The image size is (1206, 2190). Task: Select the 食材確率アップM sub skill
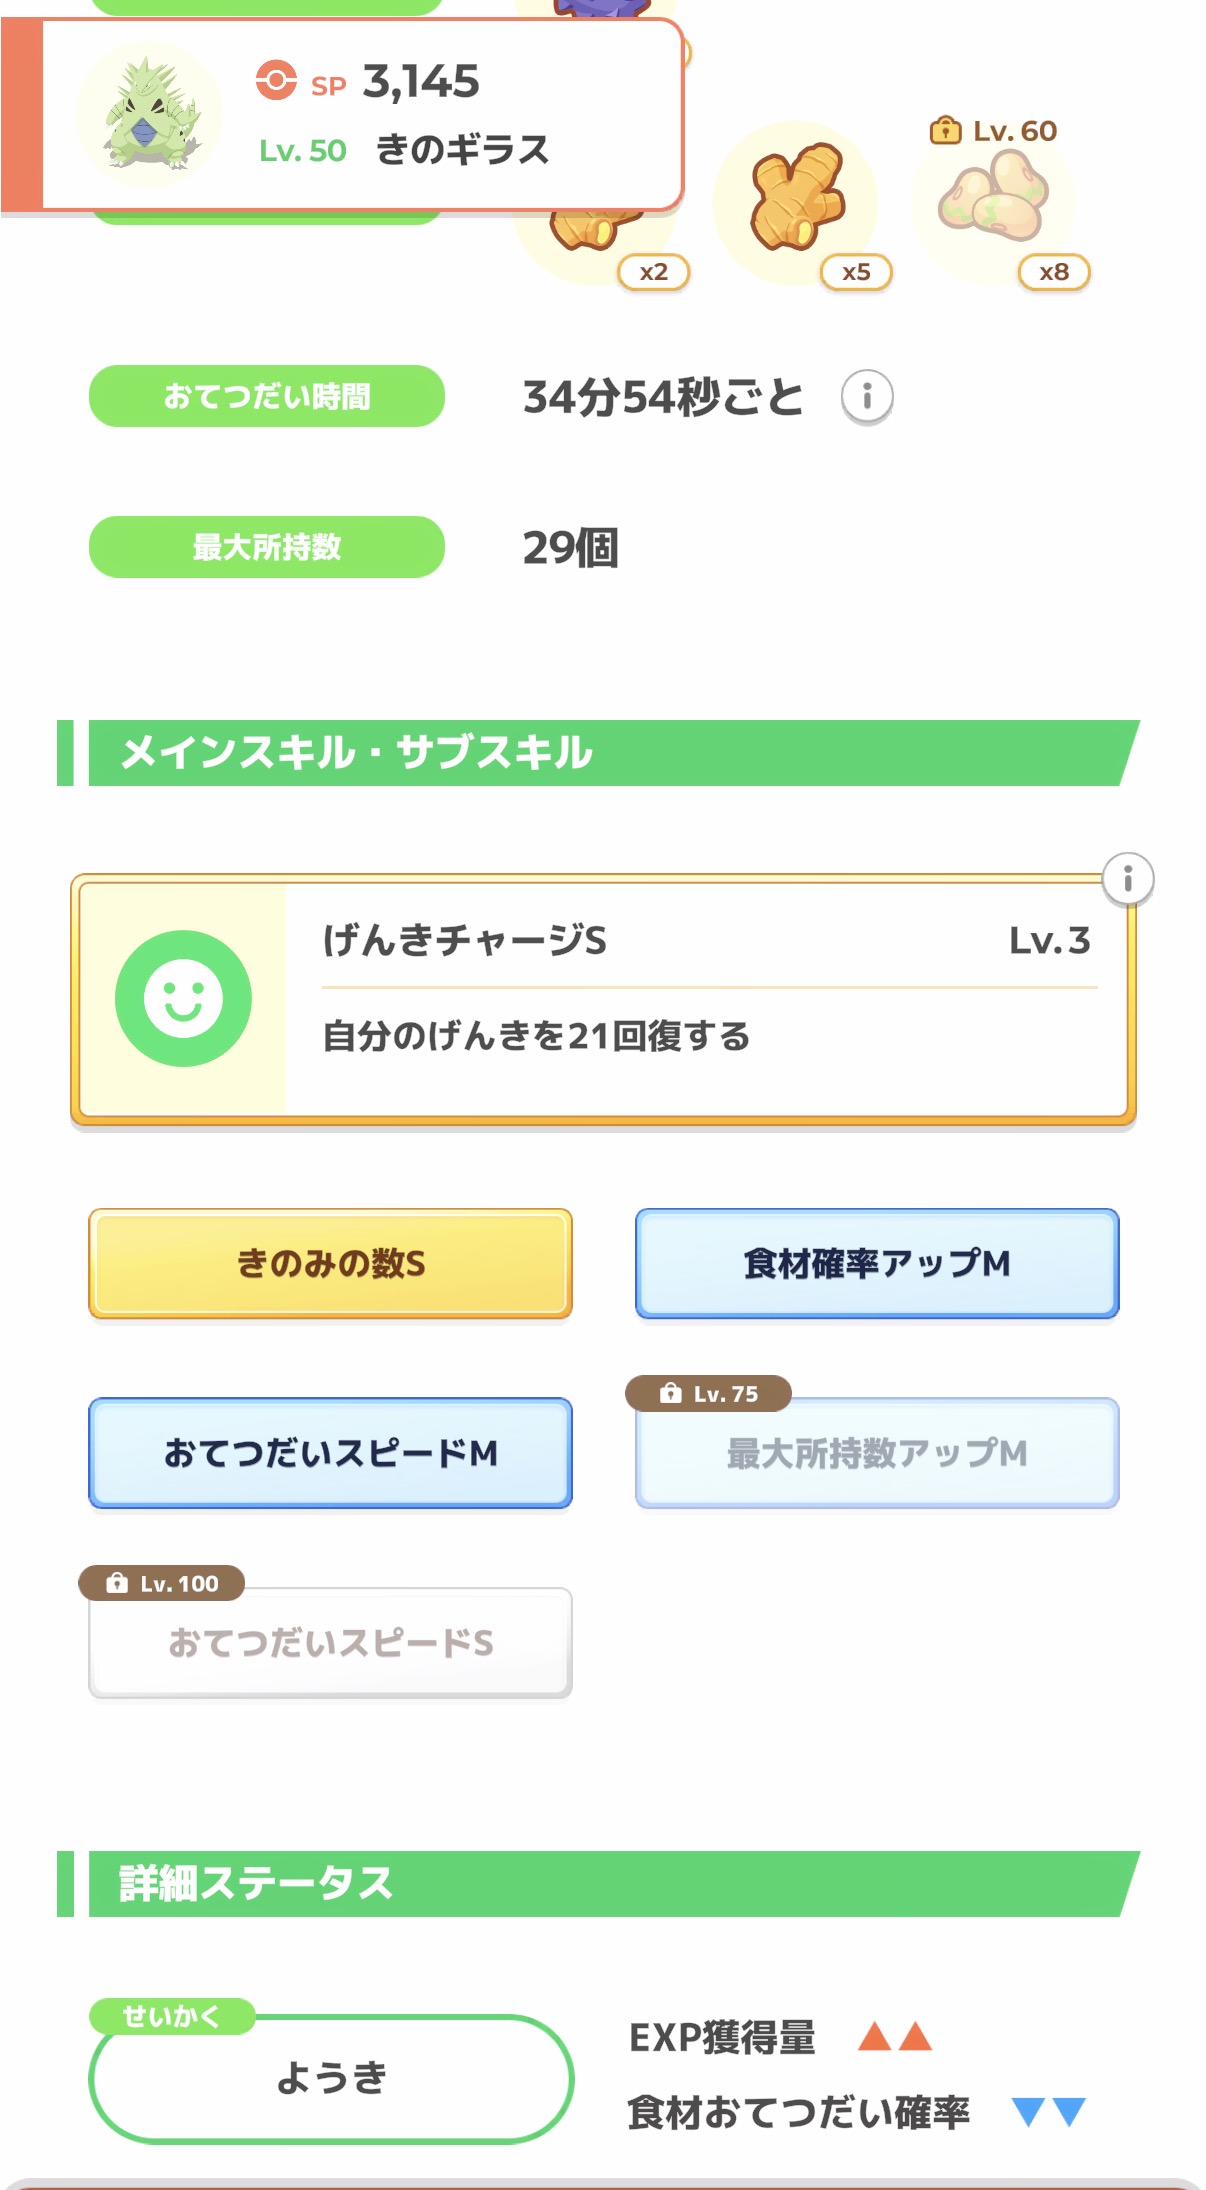point(877,1263)
